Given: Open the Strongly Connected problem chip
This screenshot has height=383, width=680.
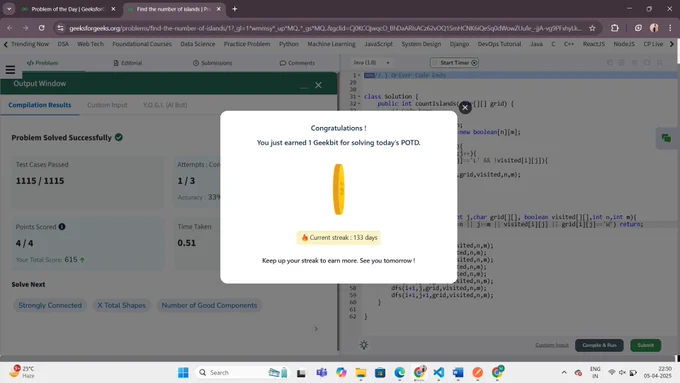Looking at the screenshot, I should click(x=50, y=305).
